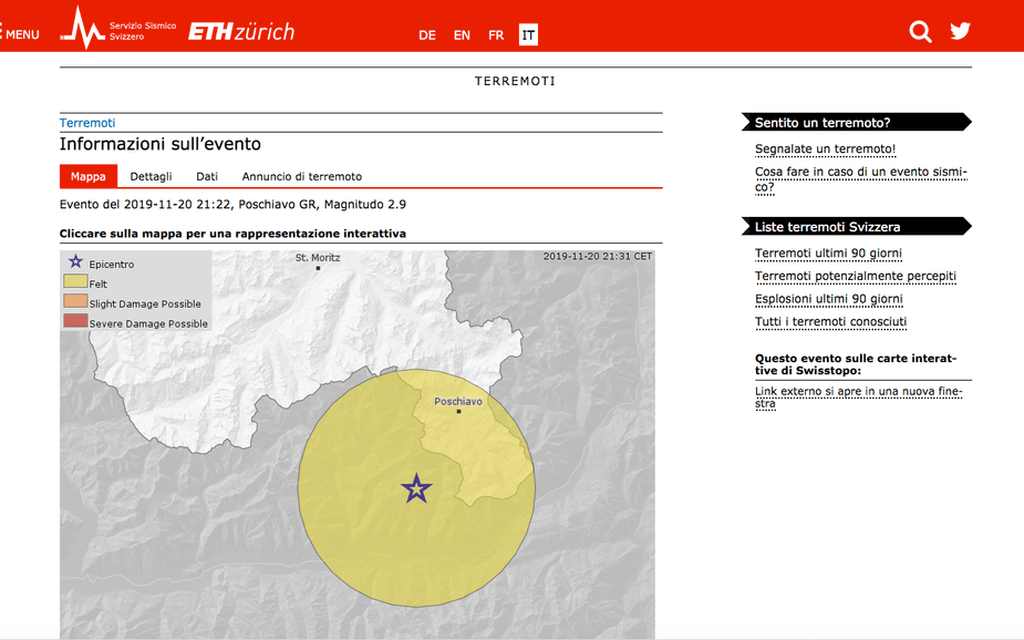Open Twitter via the bird icon
Image resolution: width=1024 pixels, height=640 pixels.
coord(960,31)
